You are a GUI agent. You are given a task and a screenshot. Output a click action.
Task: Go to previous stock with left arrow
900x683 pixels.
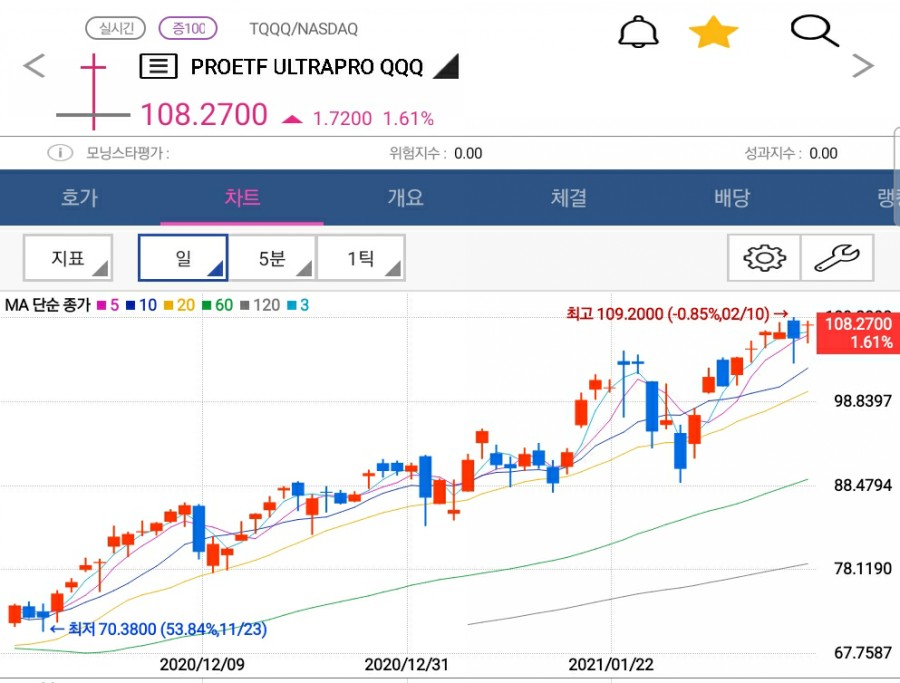[34, 65]
